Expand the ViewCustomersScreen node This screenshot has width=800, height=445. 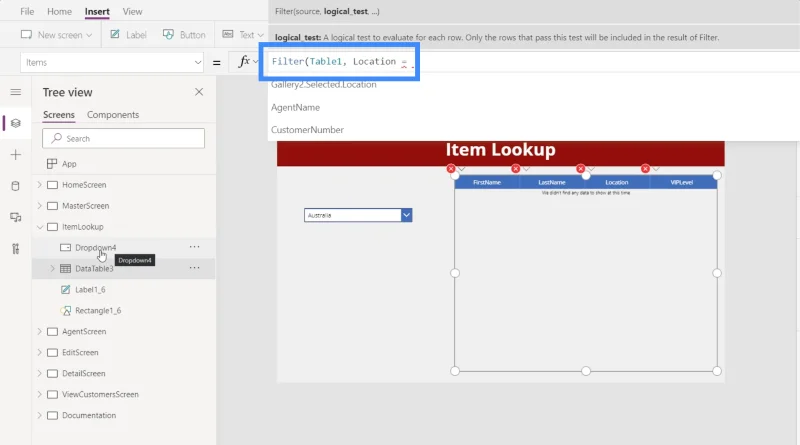pyautogui.click(x=40, y=394)
